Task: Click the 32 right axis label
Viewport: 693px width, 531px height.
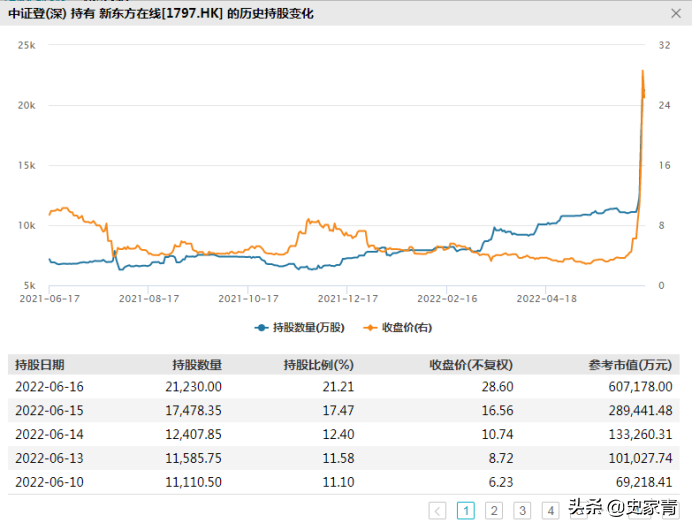Action: click(664, 45)
